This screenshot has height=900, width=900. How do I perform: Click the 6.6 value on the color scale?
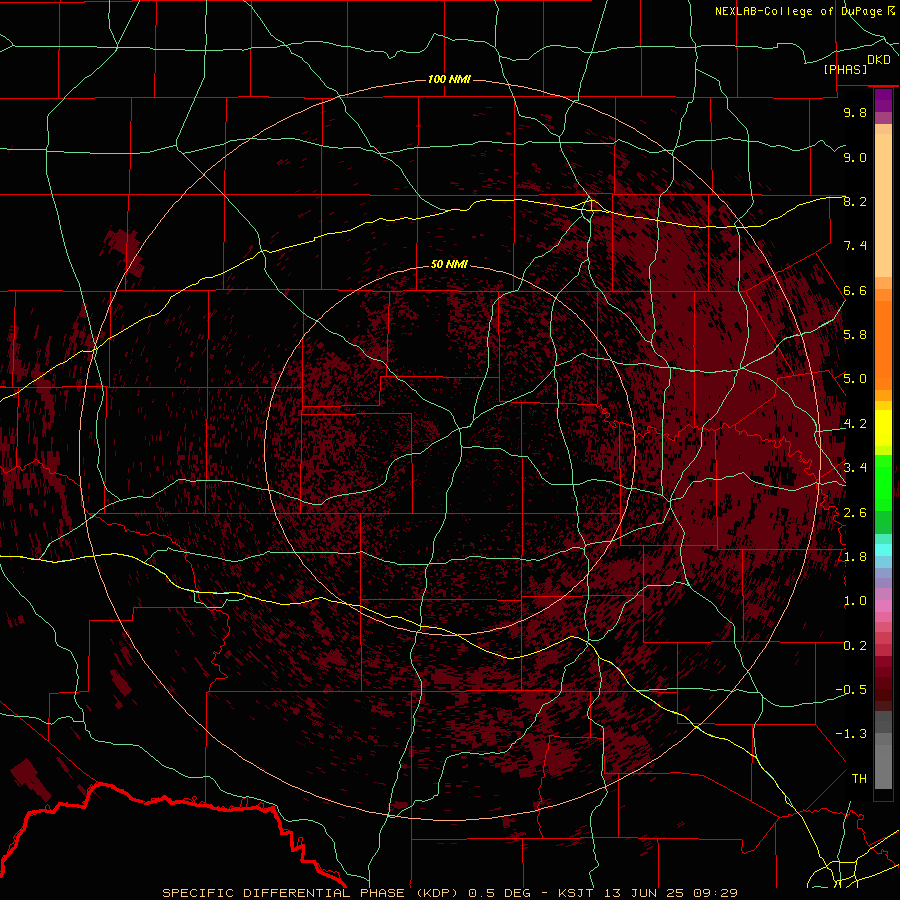point(855,290)
